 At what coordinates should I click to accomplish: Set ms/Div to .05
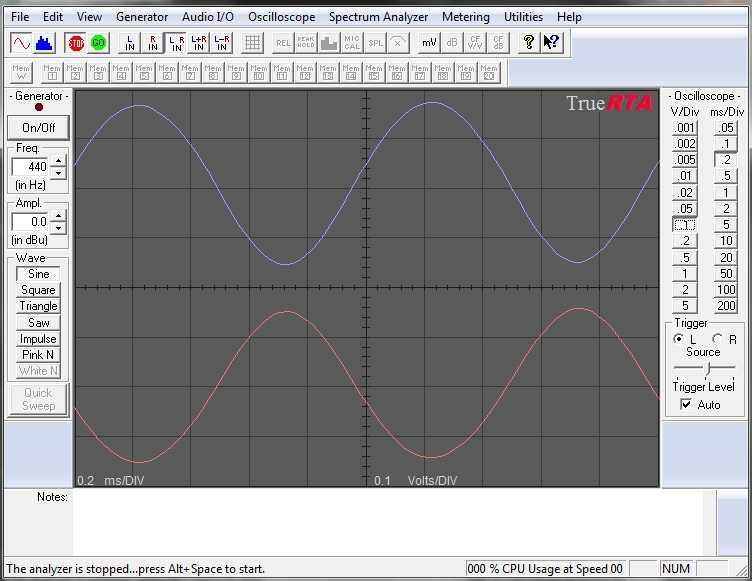point(726,128)
